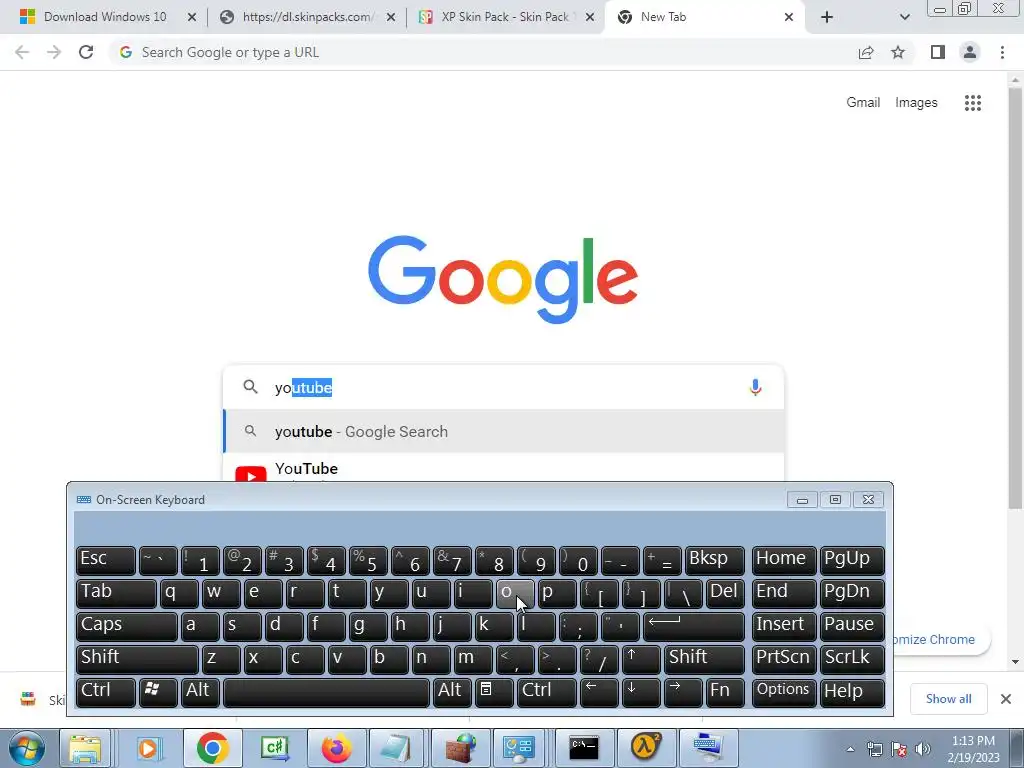The image size is (1024, 768).
Task: Click the keyboard Help key
Action: tap(852, 692)
